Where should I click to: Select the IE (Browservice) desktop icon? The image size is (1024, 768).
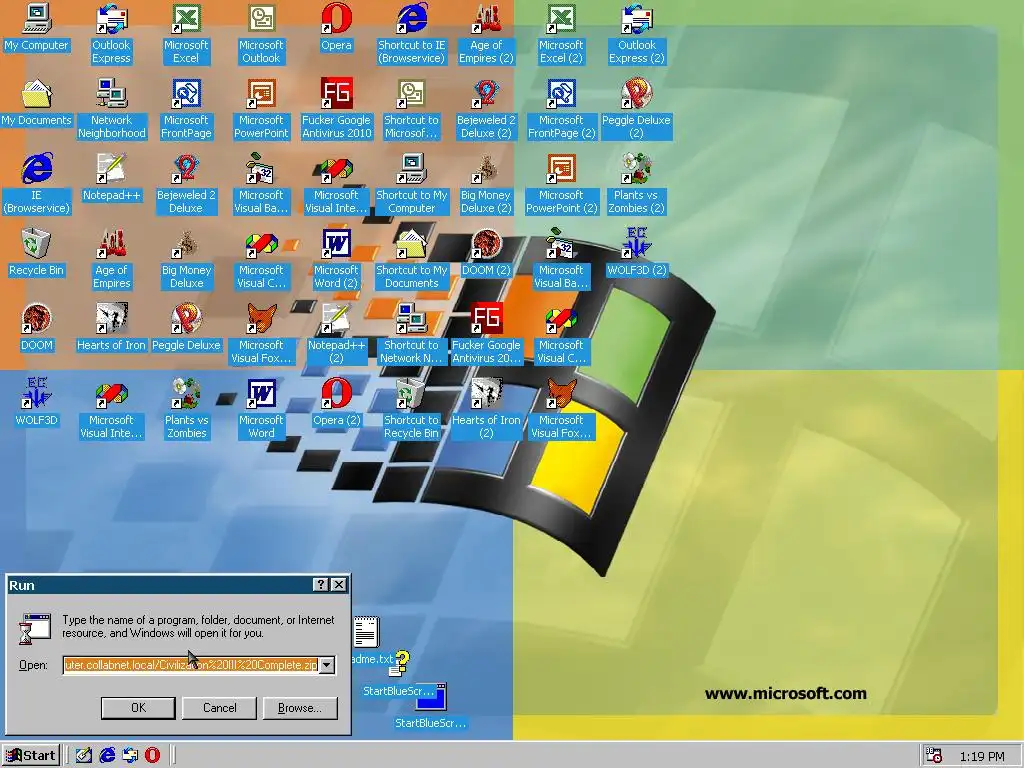point(36,184)
